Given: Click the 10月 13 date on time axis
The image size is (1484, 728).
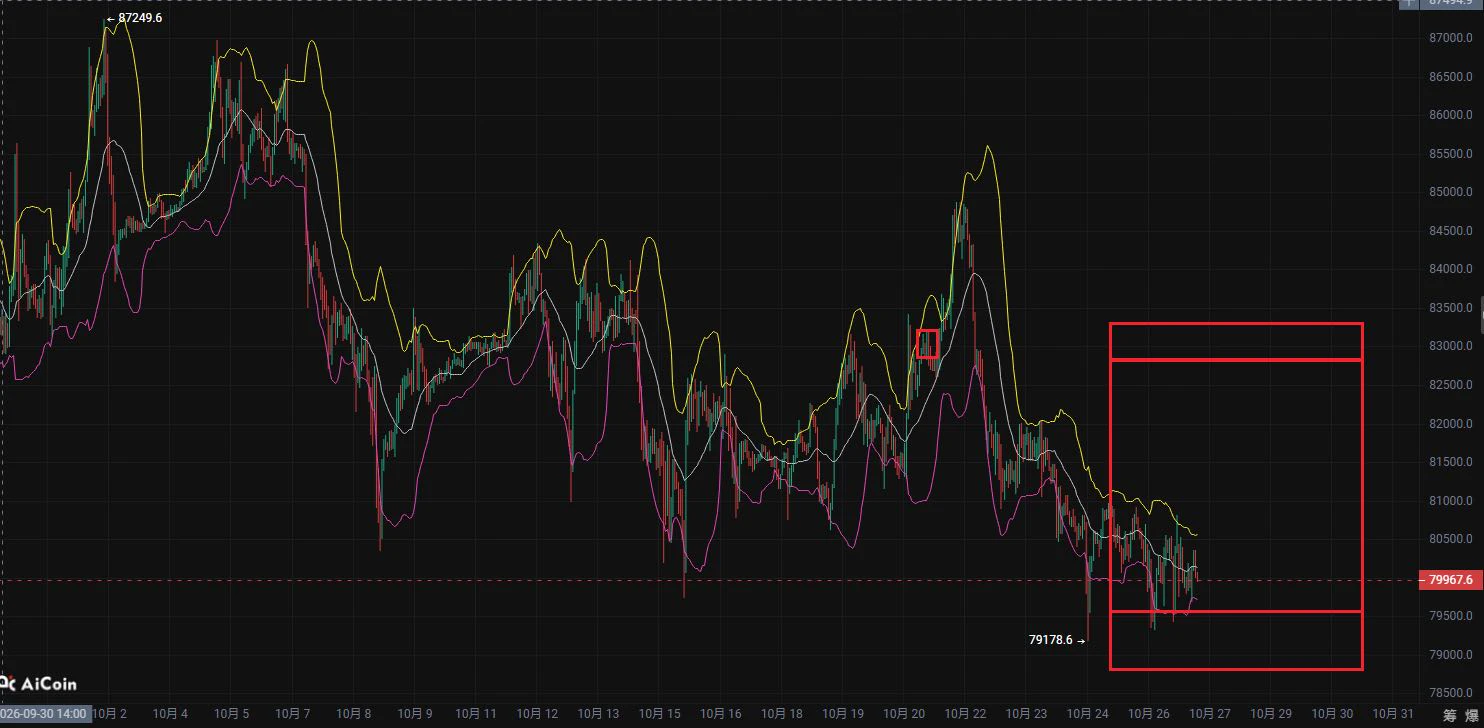Looking at the screenshot, I should pos(599,714).
